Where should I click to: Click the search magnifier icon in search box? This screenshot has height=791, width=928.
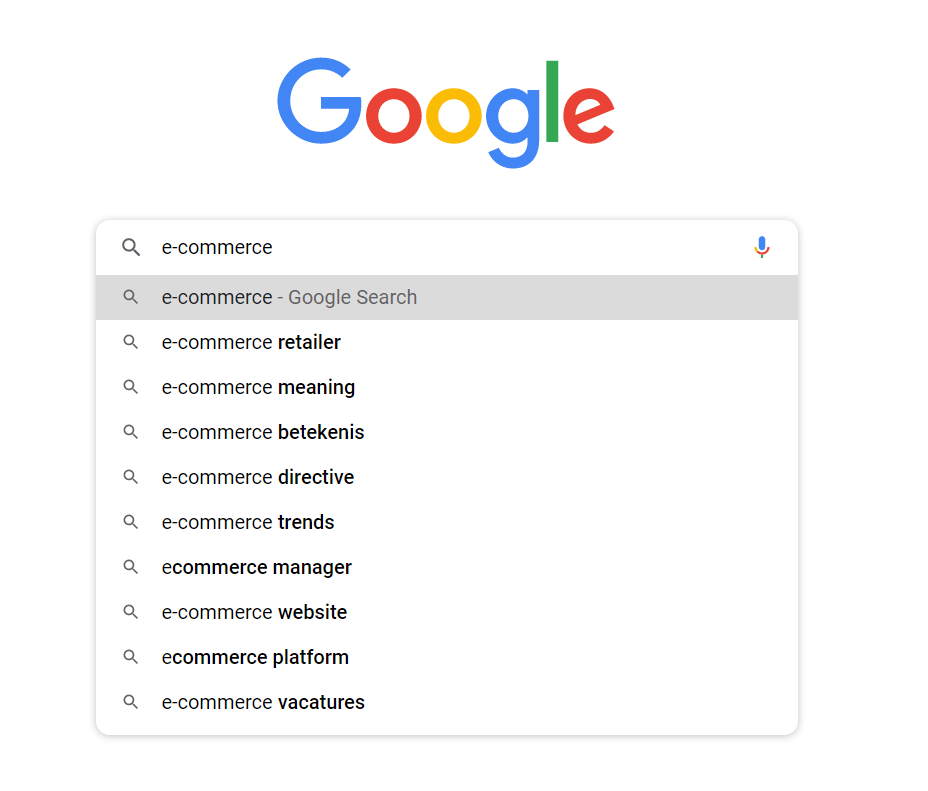click(x=131, y=247)
